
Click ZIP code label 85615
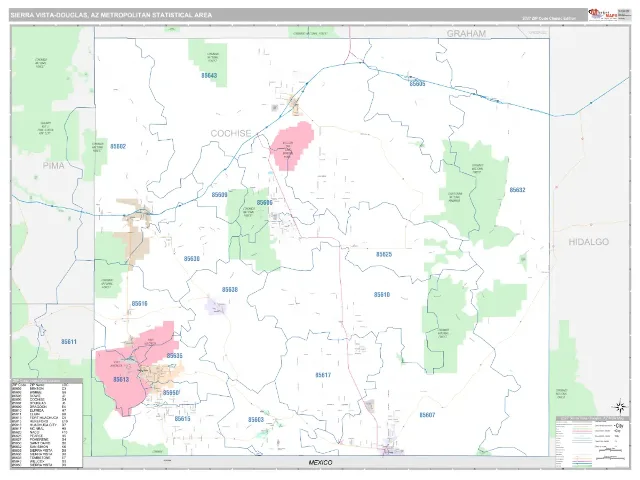click(x=182, y=419)
